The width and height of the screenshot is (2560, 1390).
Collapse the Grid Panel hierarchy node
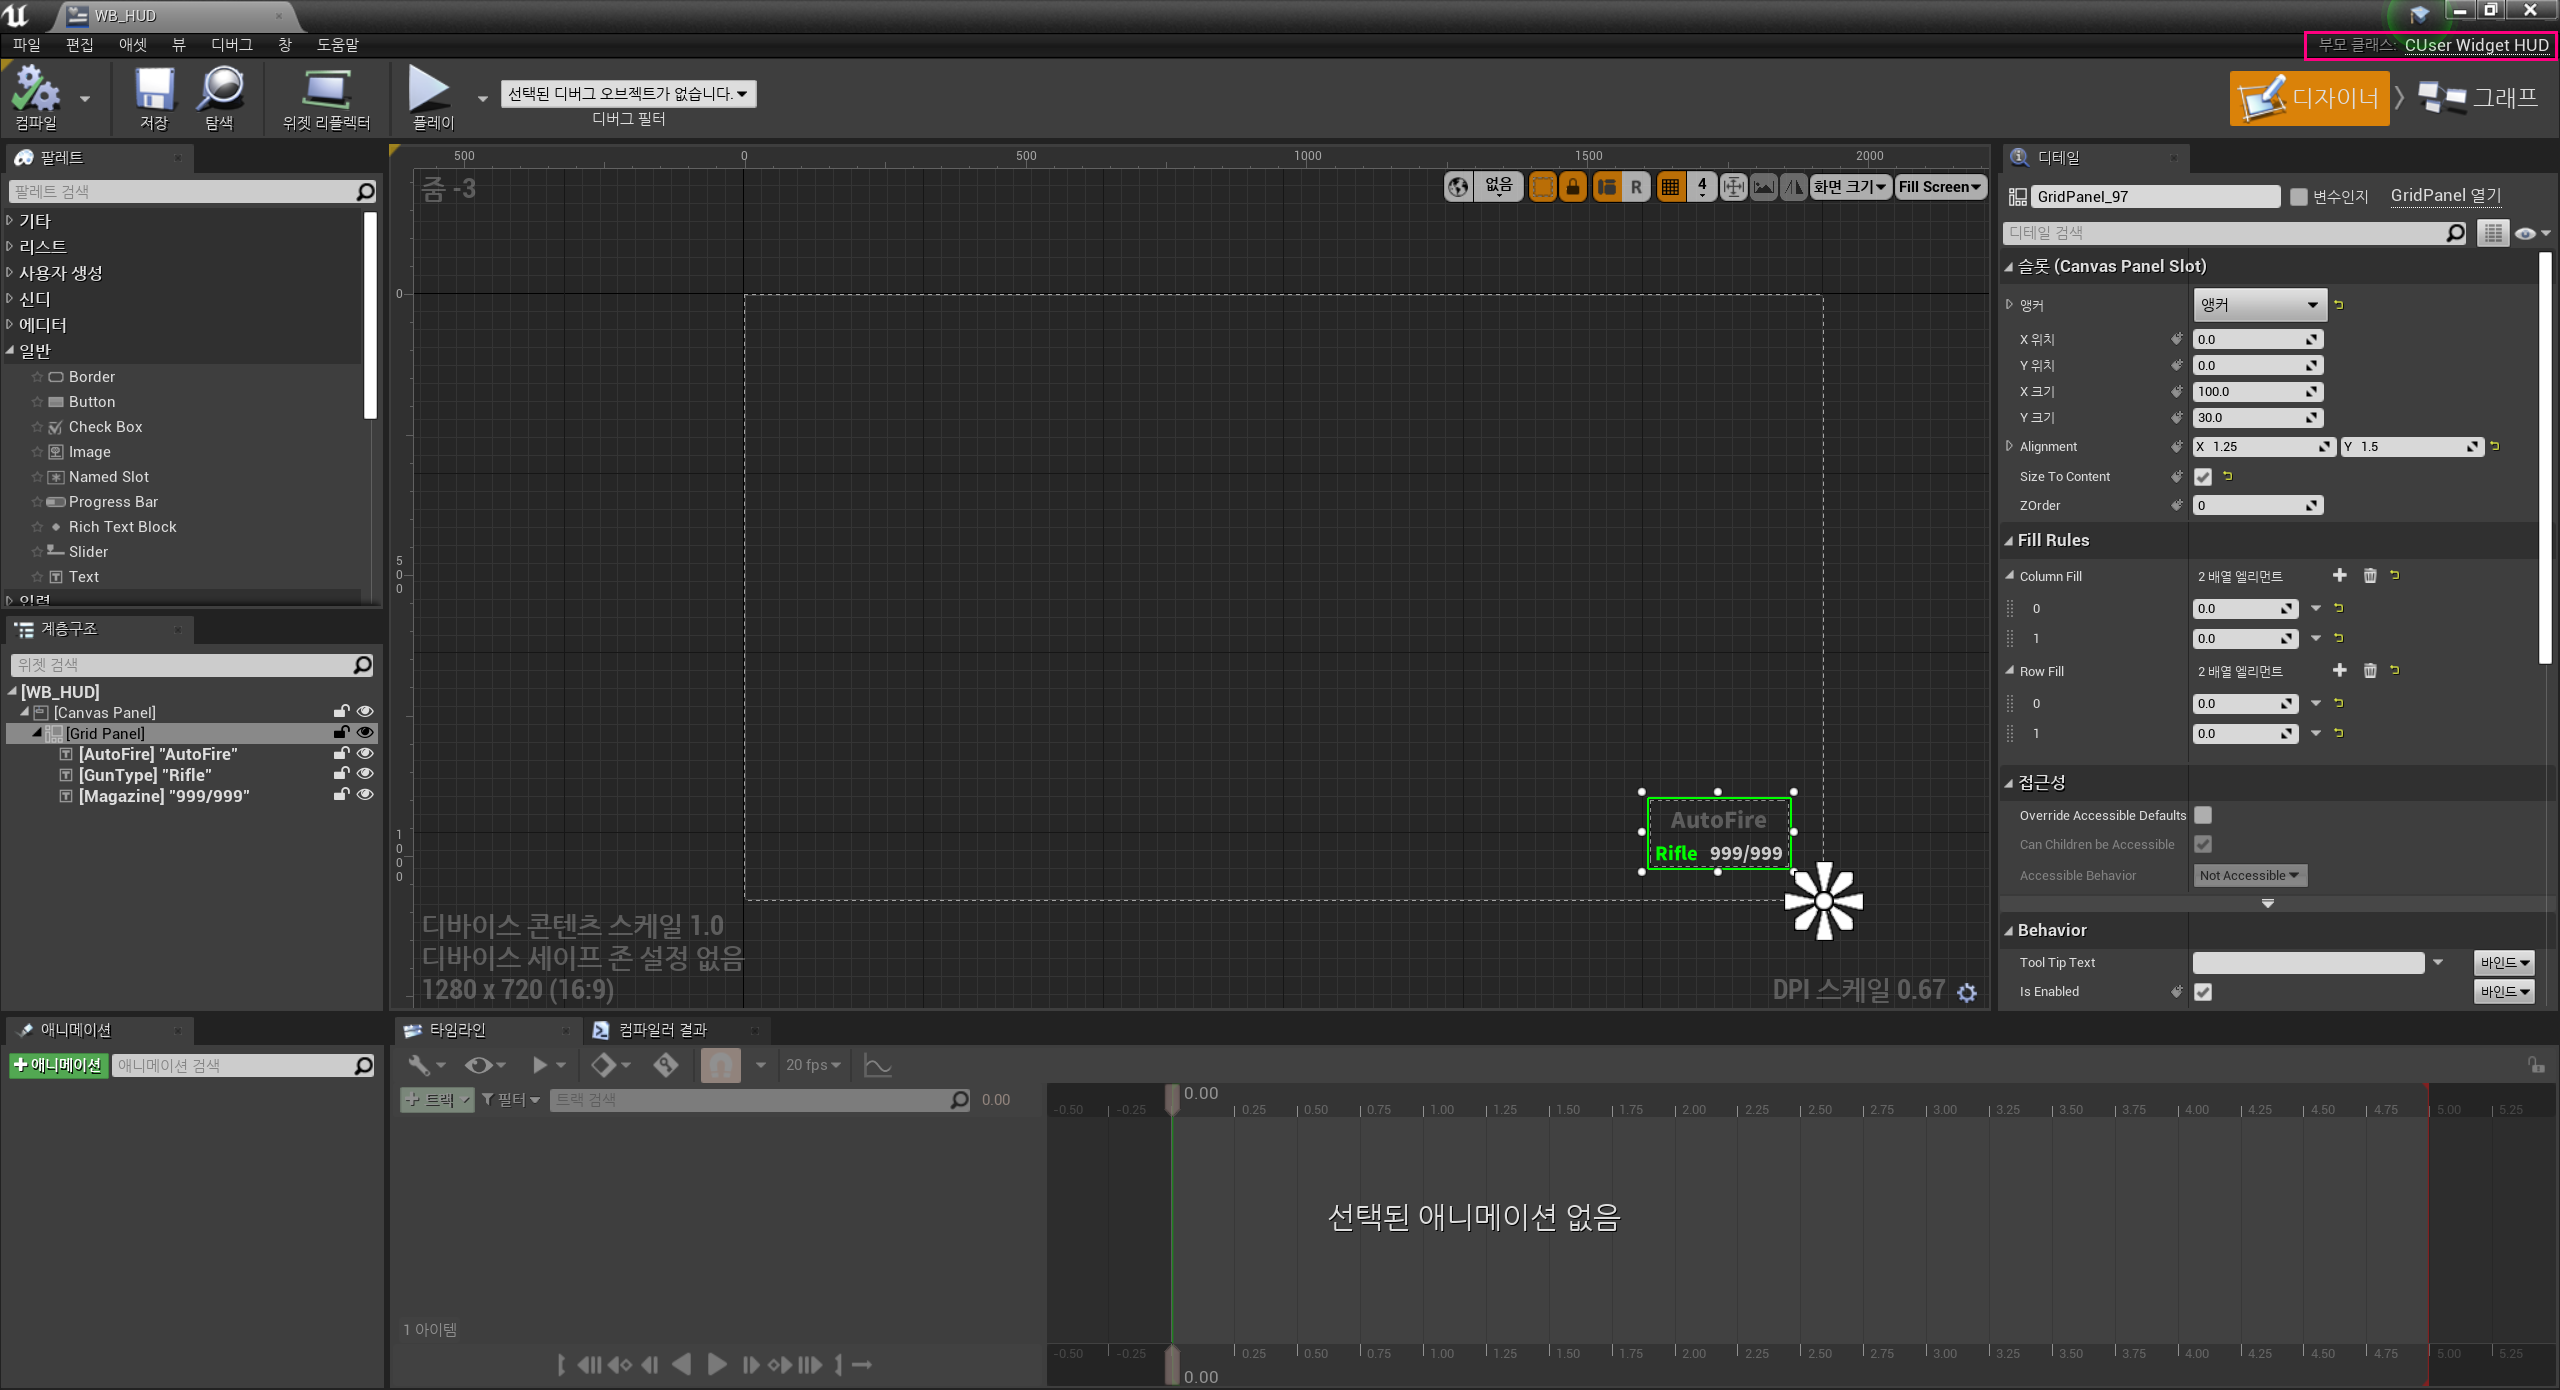[x=37, y=733]
